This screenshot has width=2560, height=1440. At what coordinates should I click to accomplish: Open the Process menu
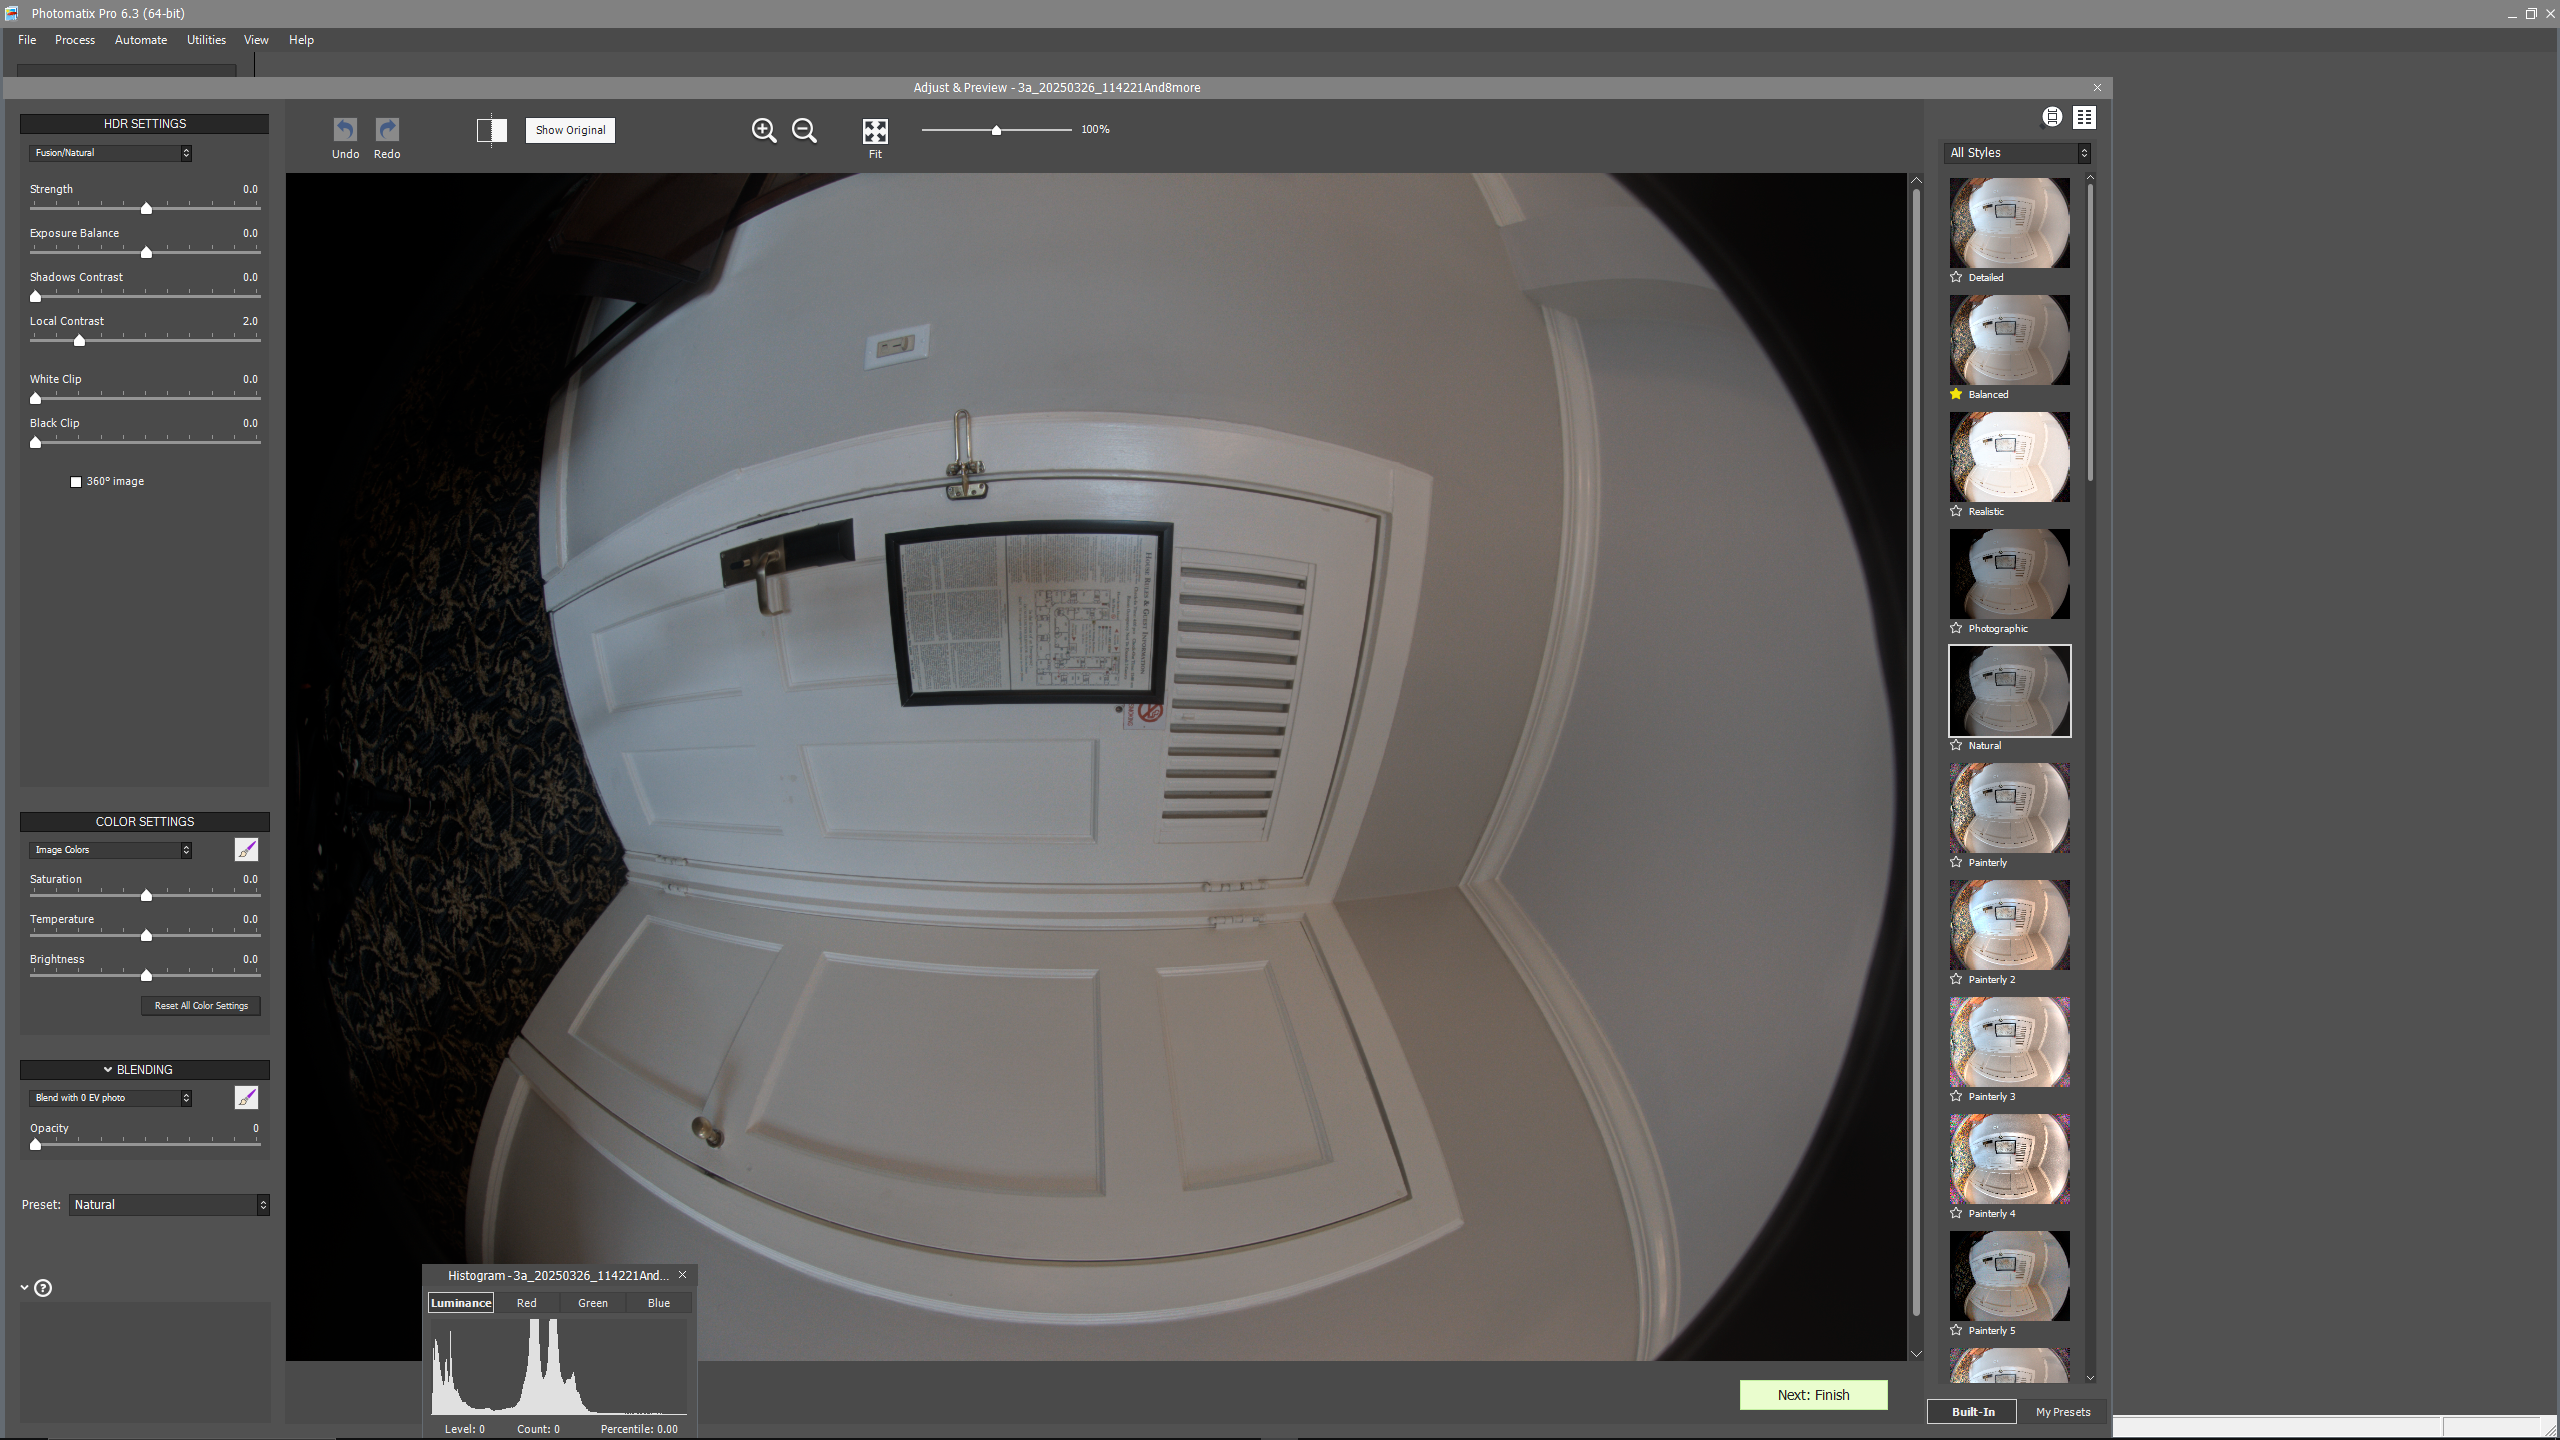75,40
